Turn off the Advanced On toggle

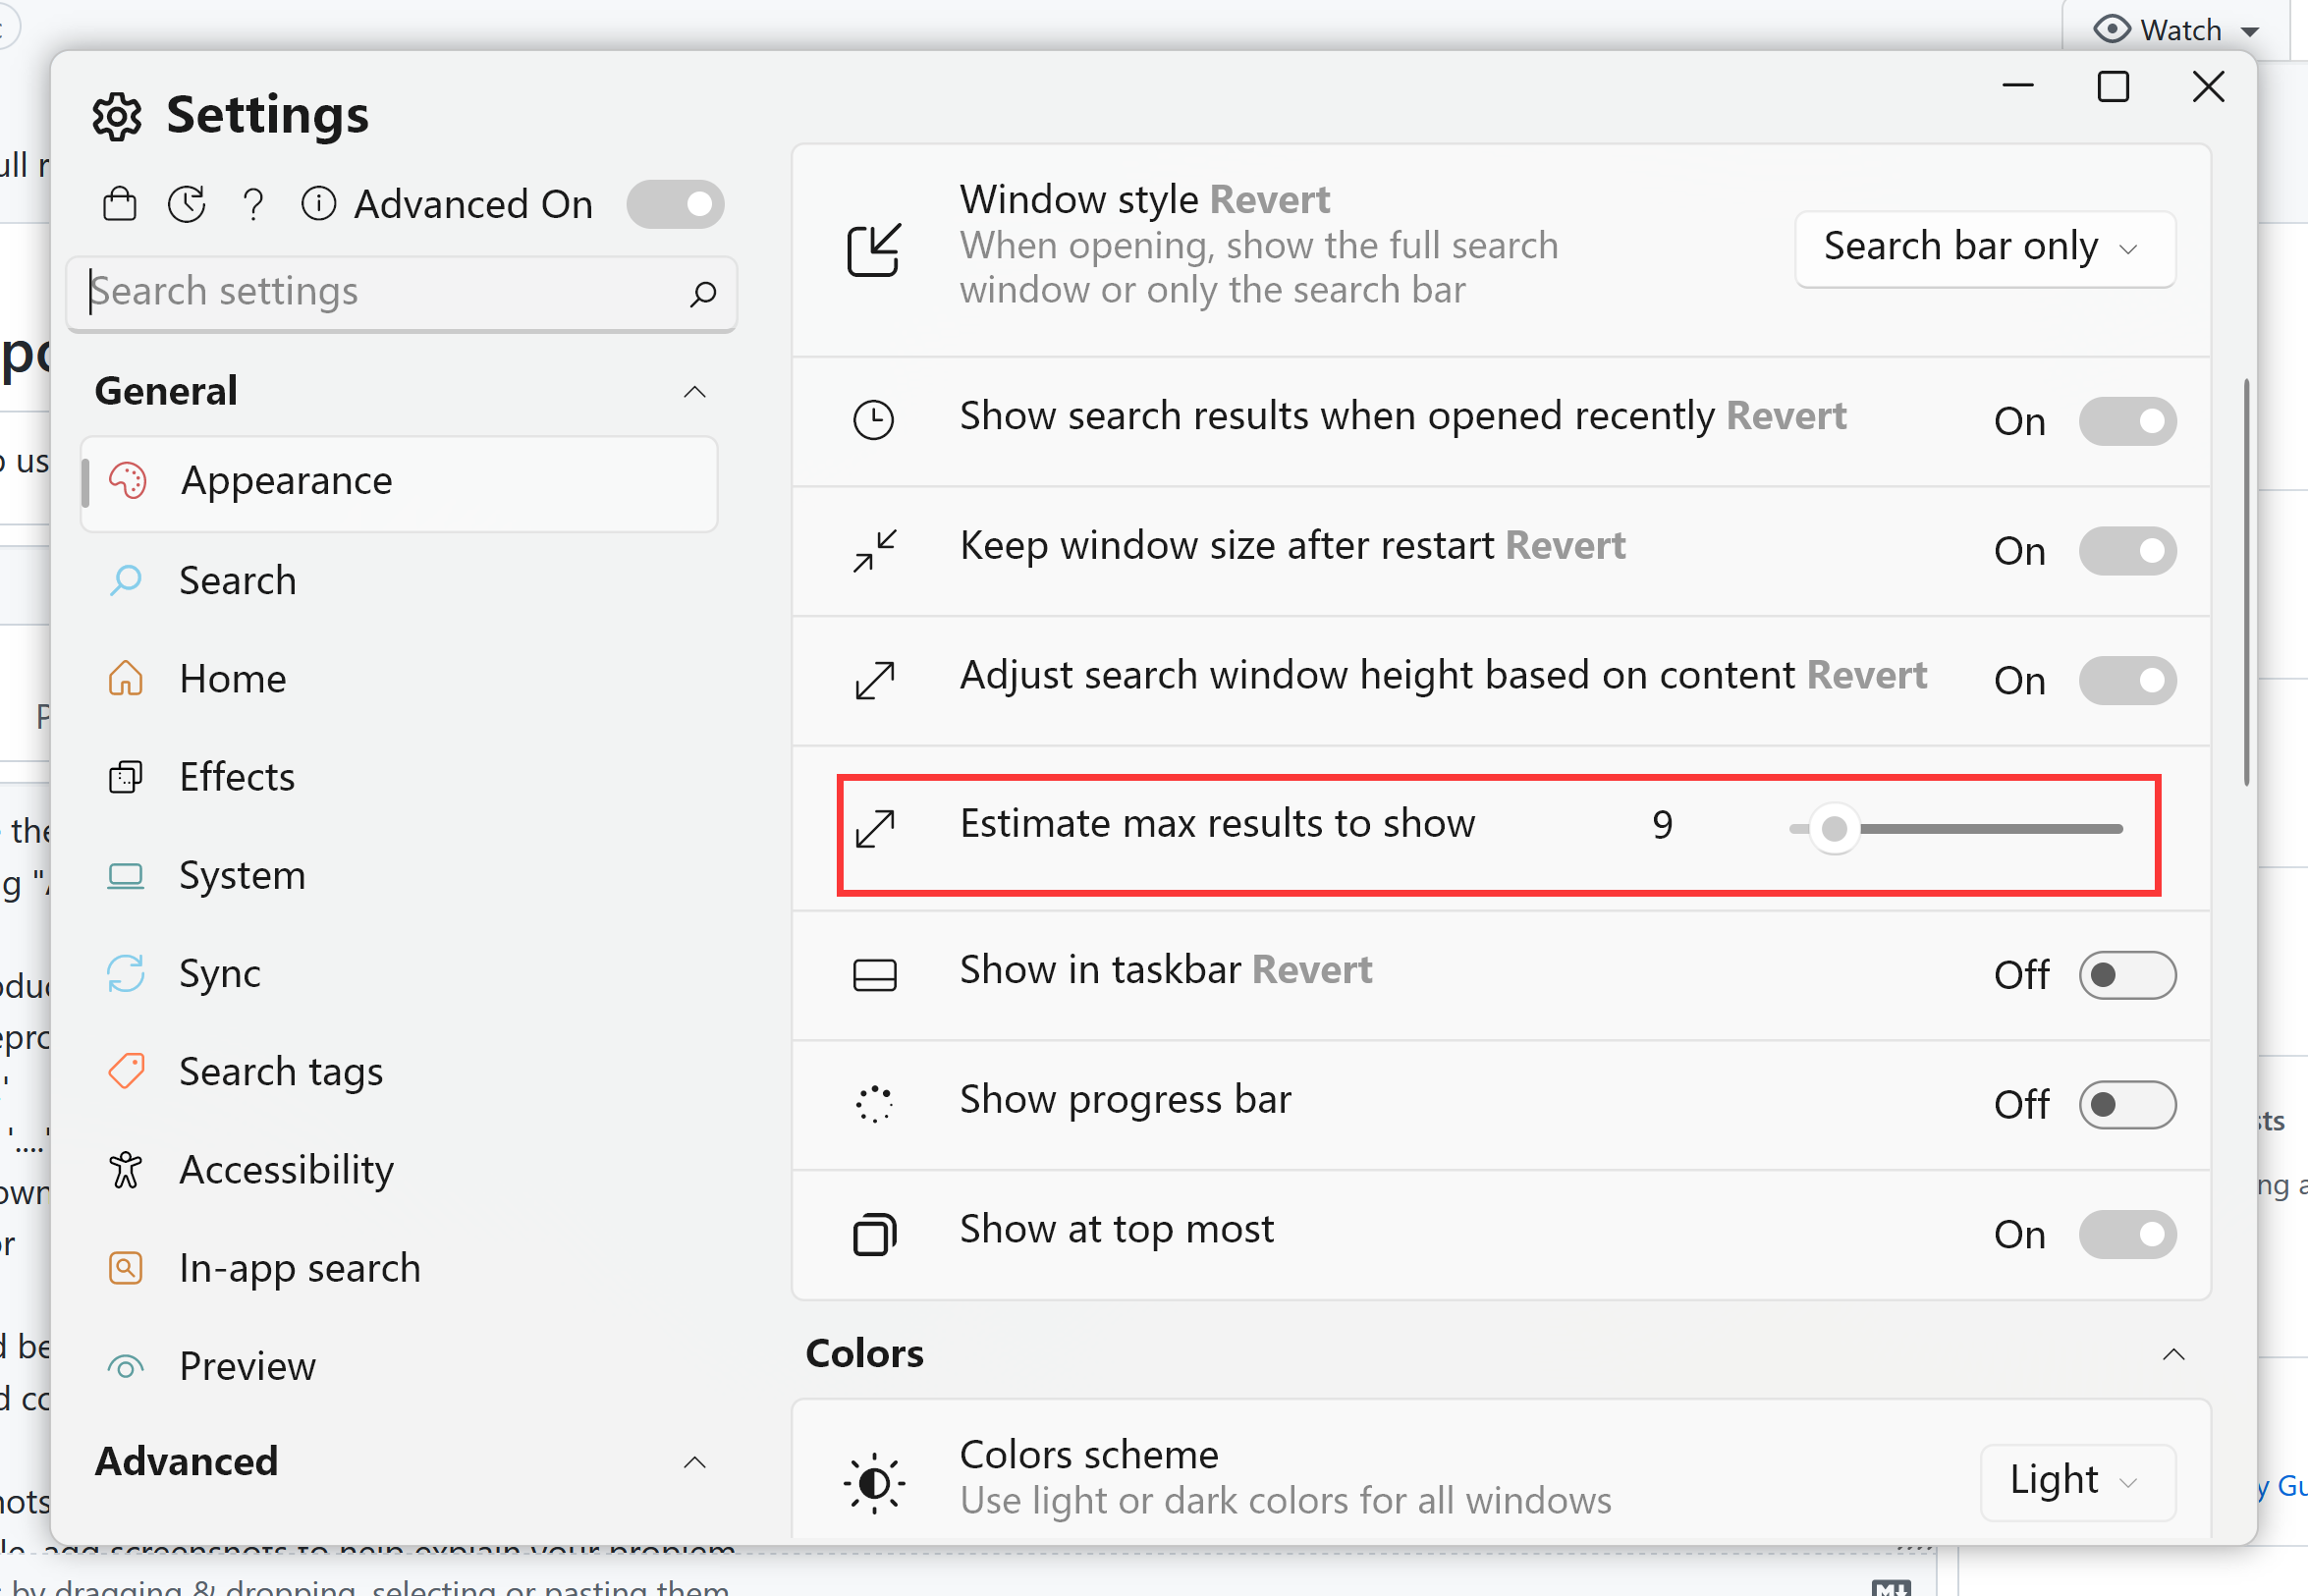(x=675, y=204)
